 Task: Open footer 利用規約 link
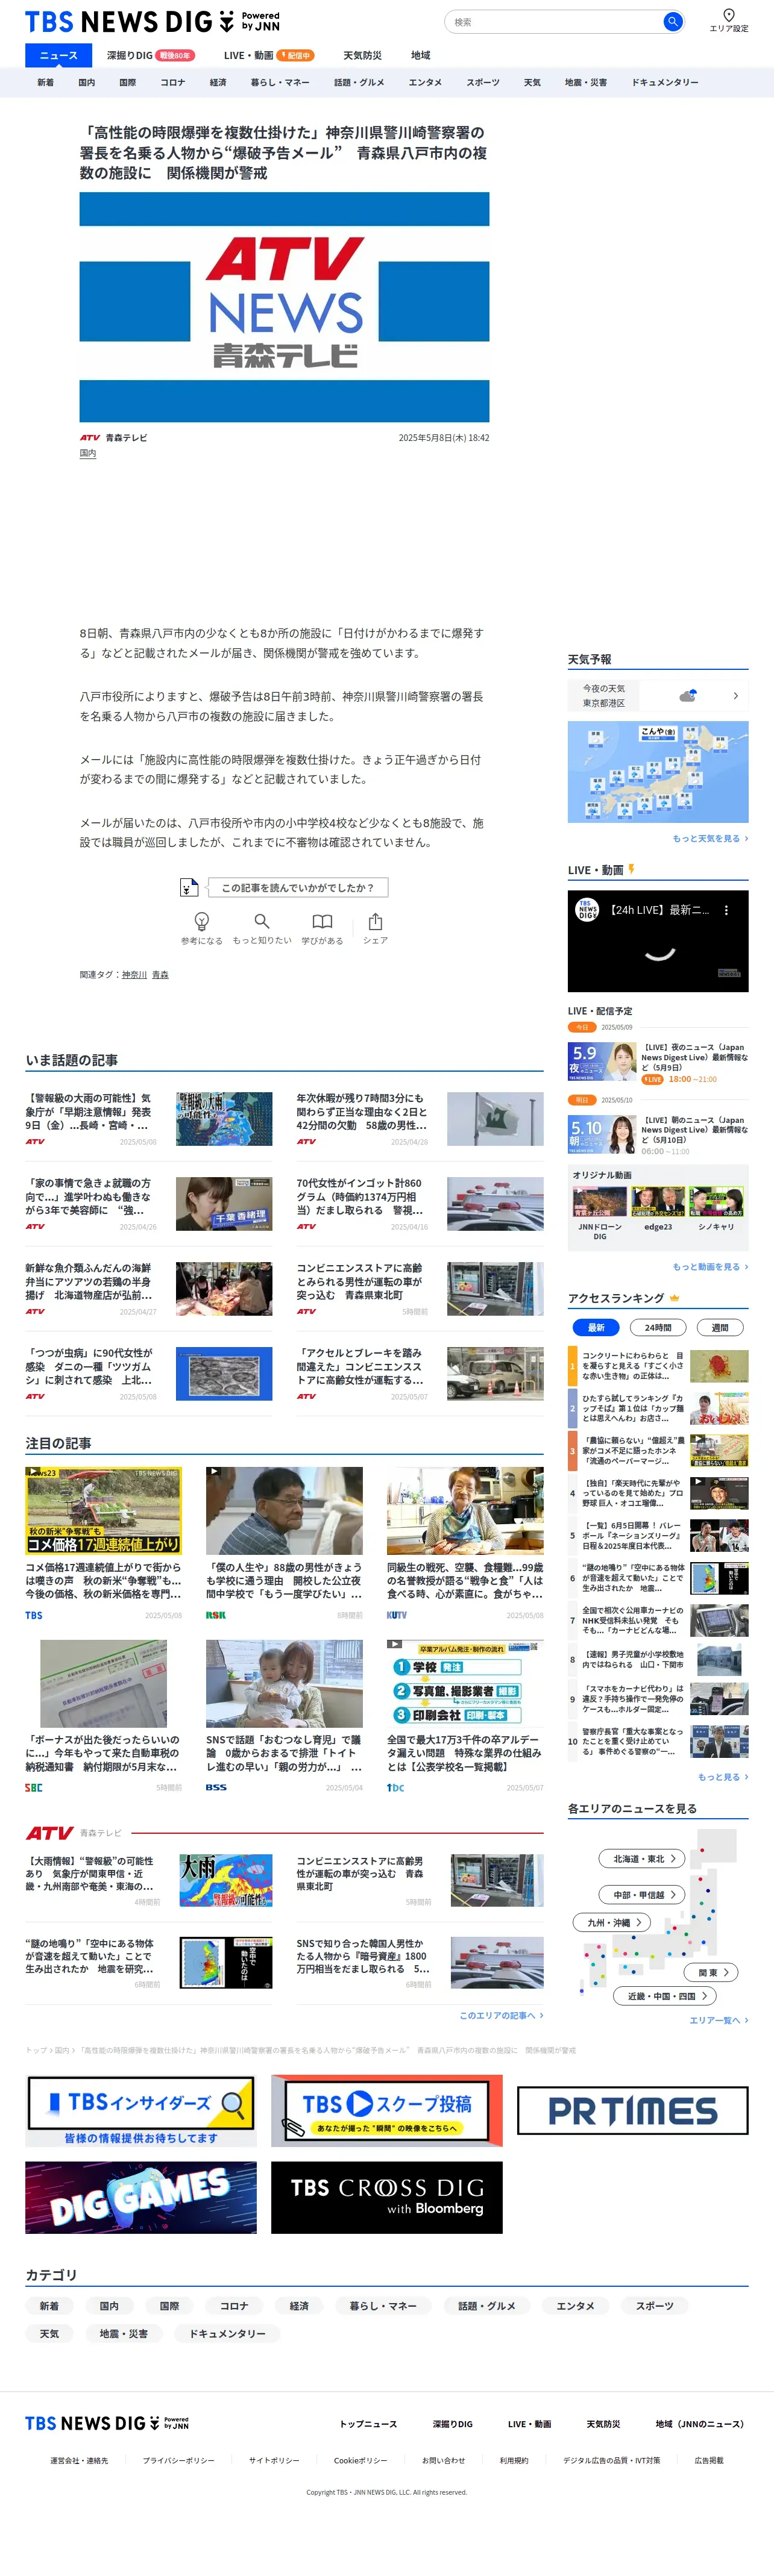514,2460
